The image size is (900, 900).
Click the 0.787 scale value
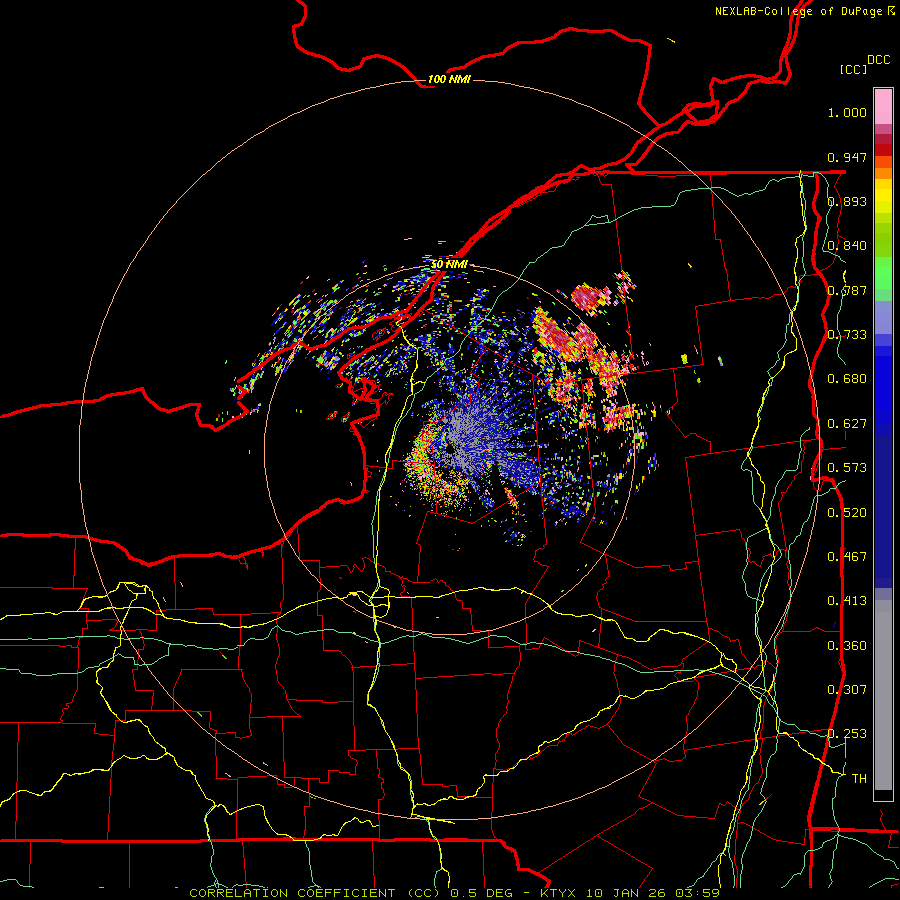(x=847, y=290)
